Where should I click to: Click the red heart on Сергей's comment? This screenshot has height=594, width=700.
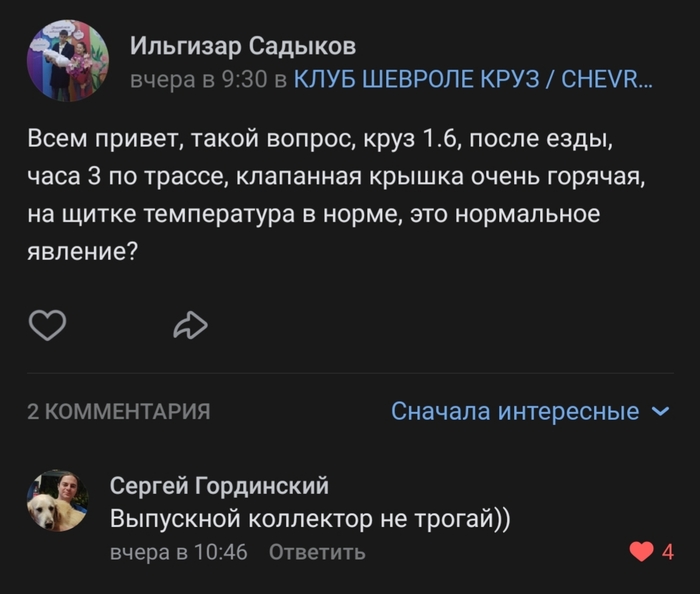click(x=640, y=551)
